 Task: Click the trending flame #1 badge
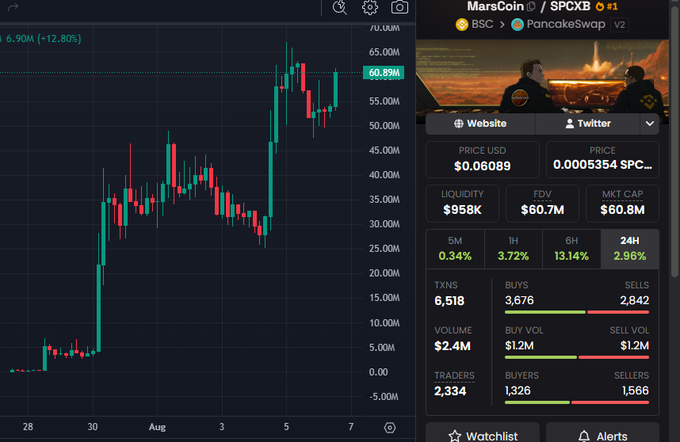coord(607,7)
